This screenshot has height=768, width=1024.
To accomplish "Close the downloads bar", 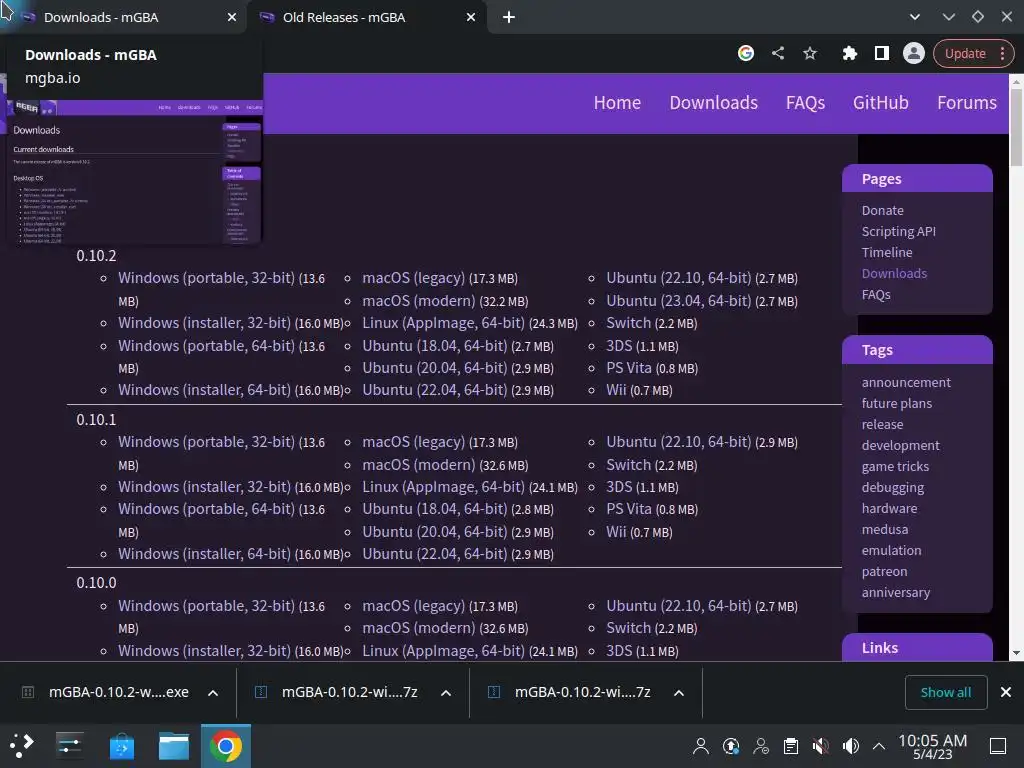I will coord(1006,692).
